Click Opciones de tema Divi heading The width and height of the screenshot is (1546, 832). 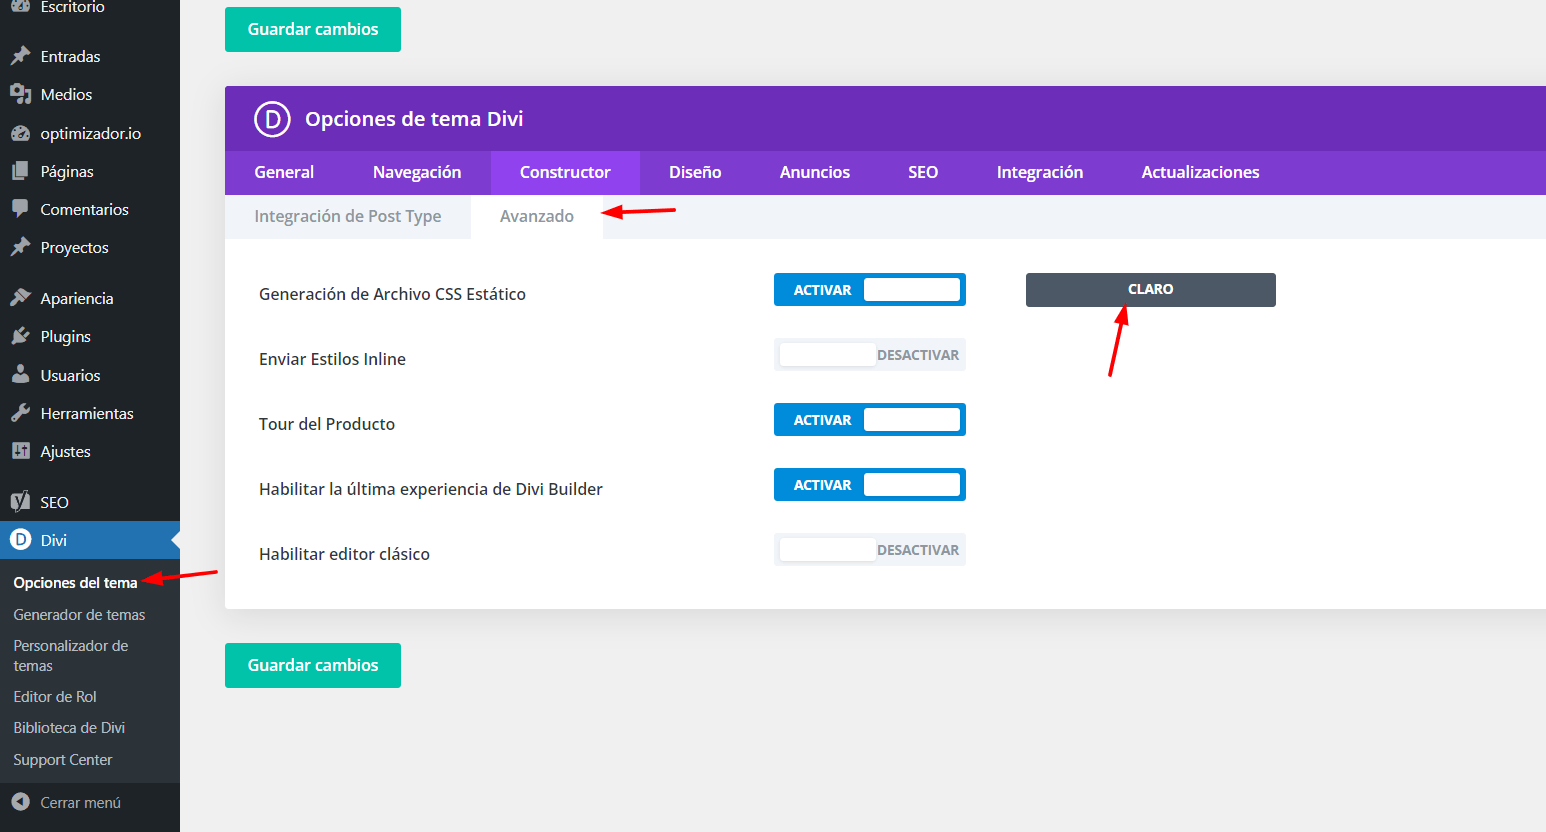click(414, 119)
